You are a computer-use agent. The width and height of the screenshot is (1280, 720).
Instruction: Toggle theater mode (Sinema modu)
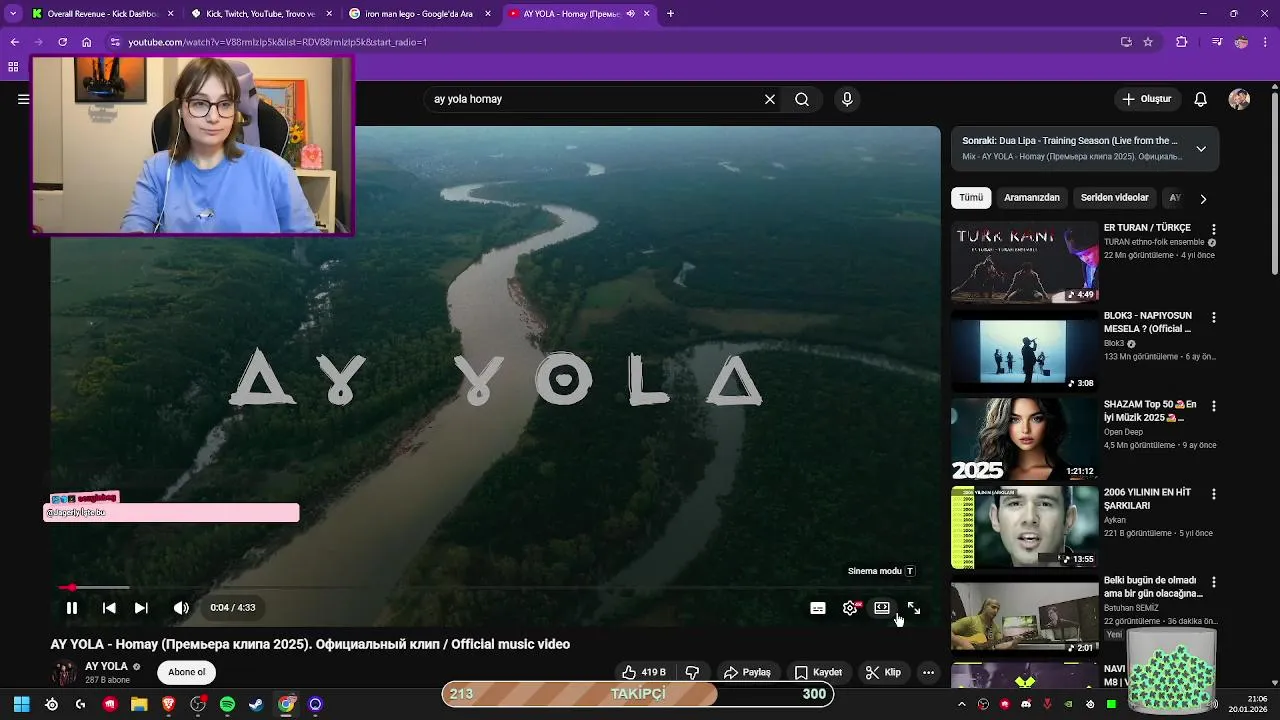coord(882,608)
